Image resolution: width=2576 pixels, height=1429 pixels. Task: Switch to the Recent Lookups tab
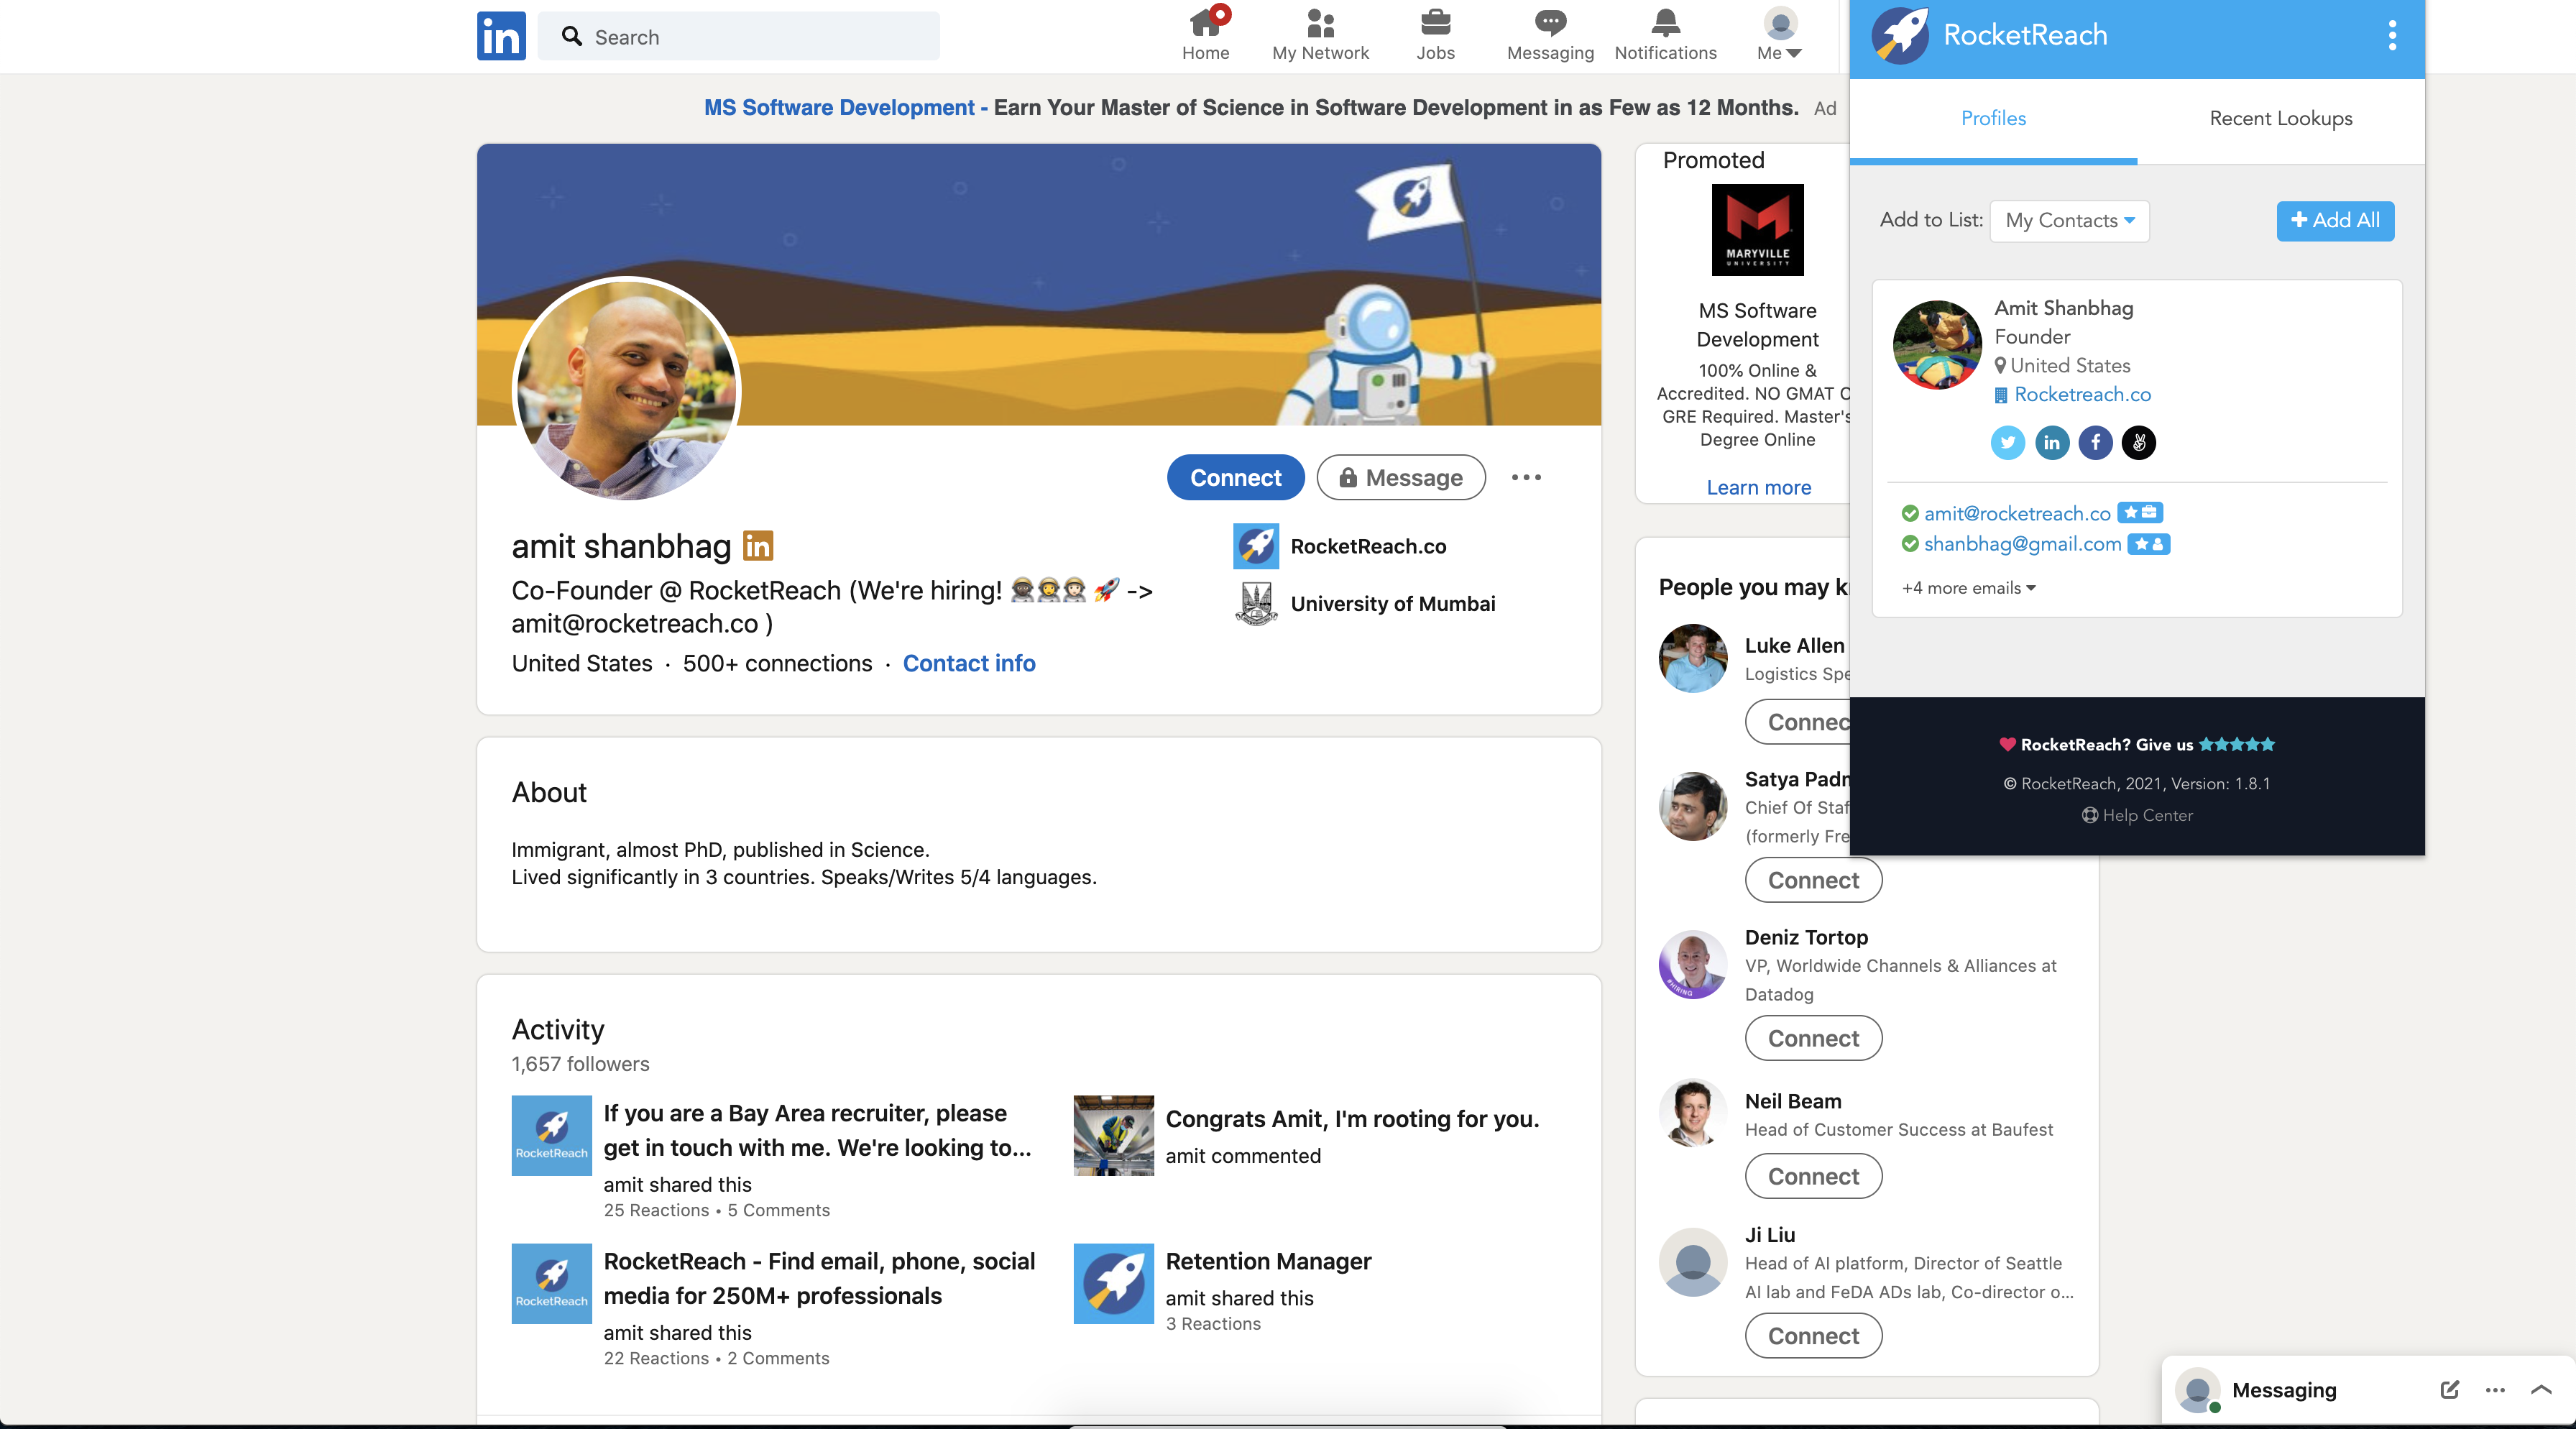click(x=2282, y=118)
